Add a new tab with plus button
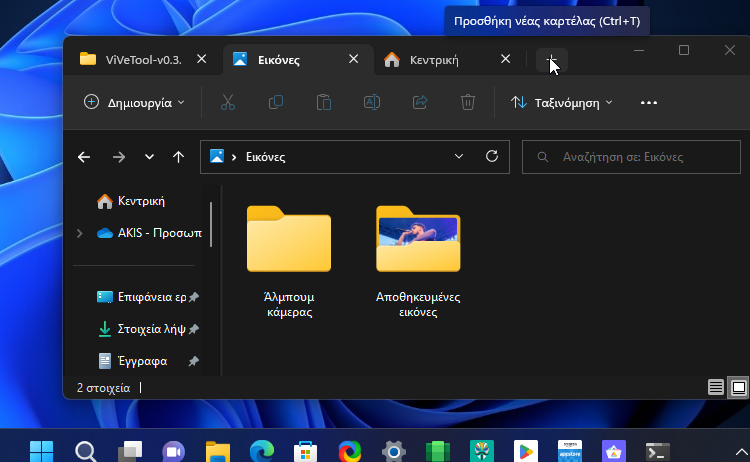 click(550, 61)
